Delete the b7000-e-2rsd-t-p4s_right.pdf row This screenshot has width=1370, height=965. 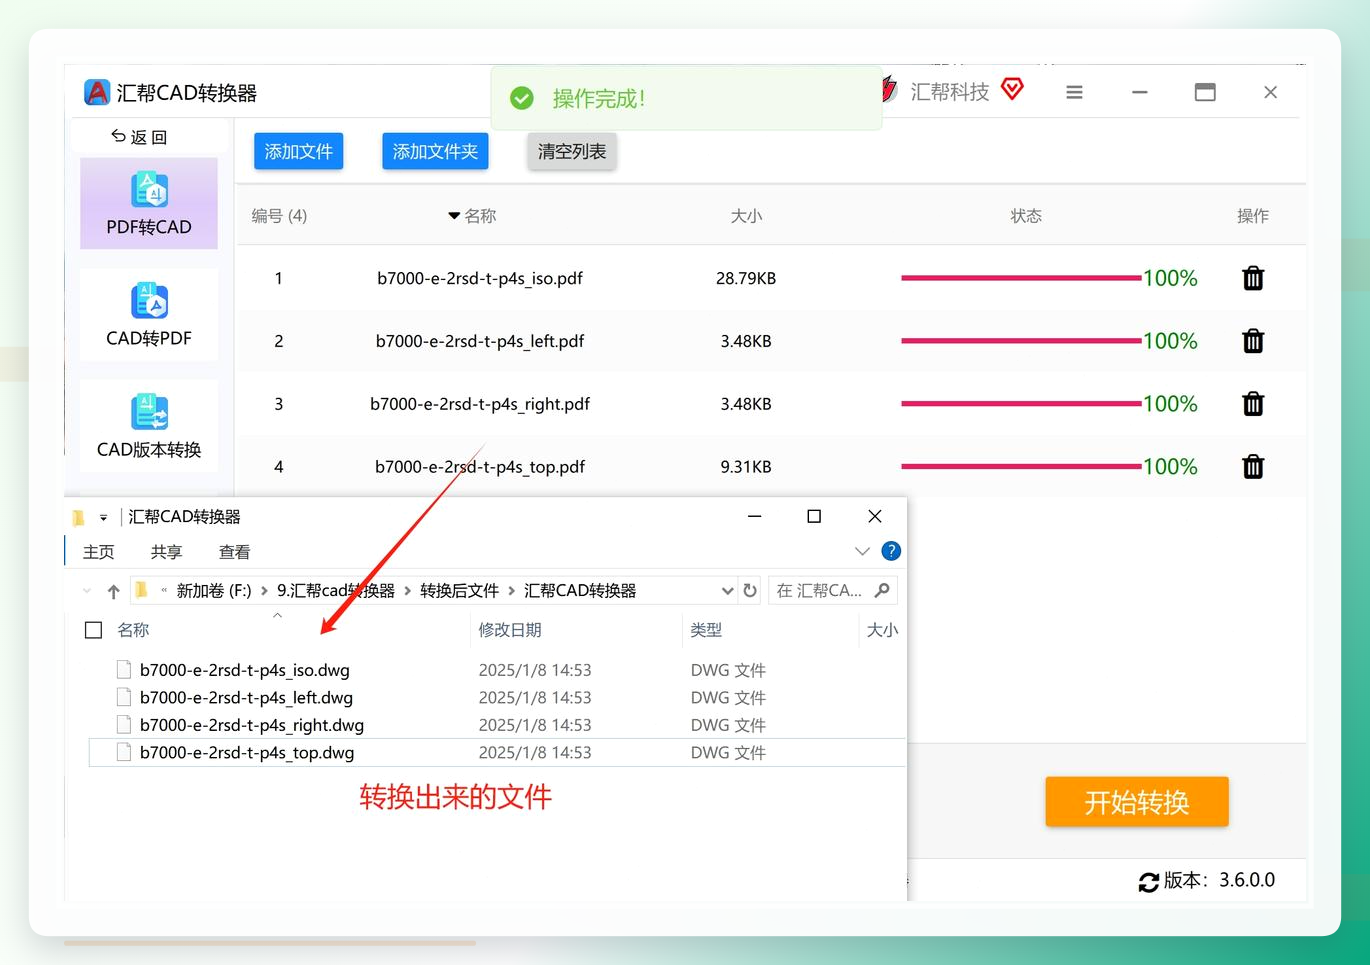(x=1253, y=404)
